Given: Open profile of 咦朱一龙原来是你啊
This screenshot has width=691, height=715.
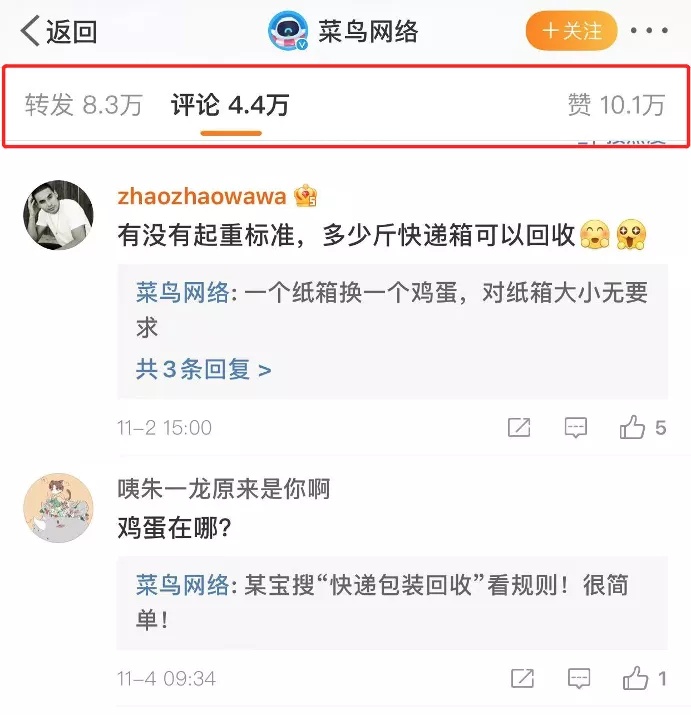Looking at the screenshot, I should coord(223,489).
